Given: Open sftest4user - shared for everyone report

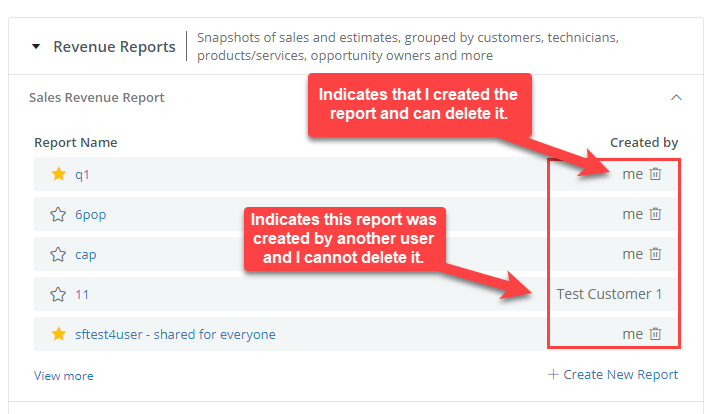Looking at the screenshot, I should [x=175, y=335].
